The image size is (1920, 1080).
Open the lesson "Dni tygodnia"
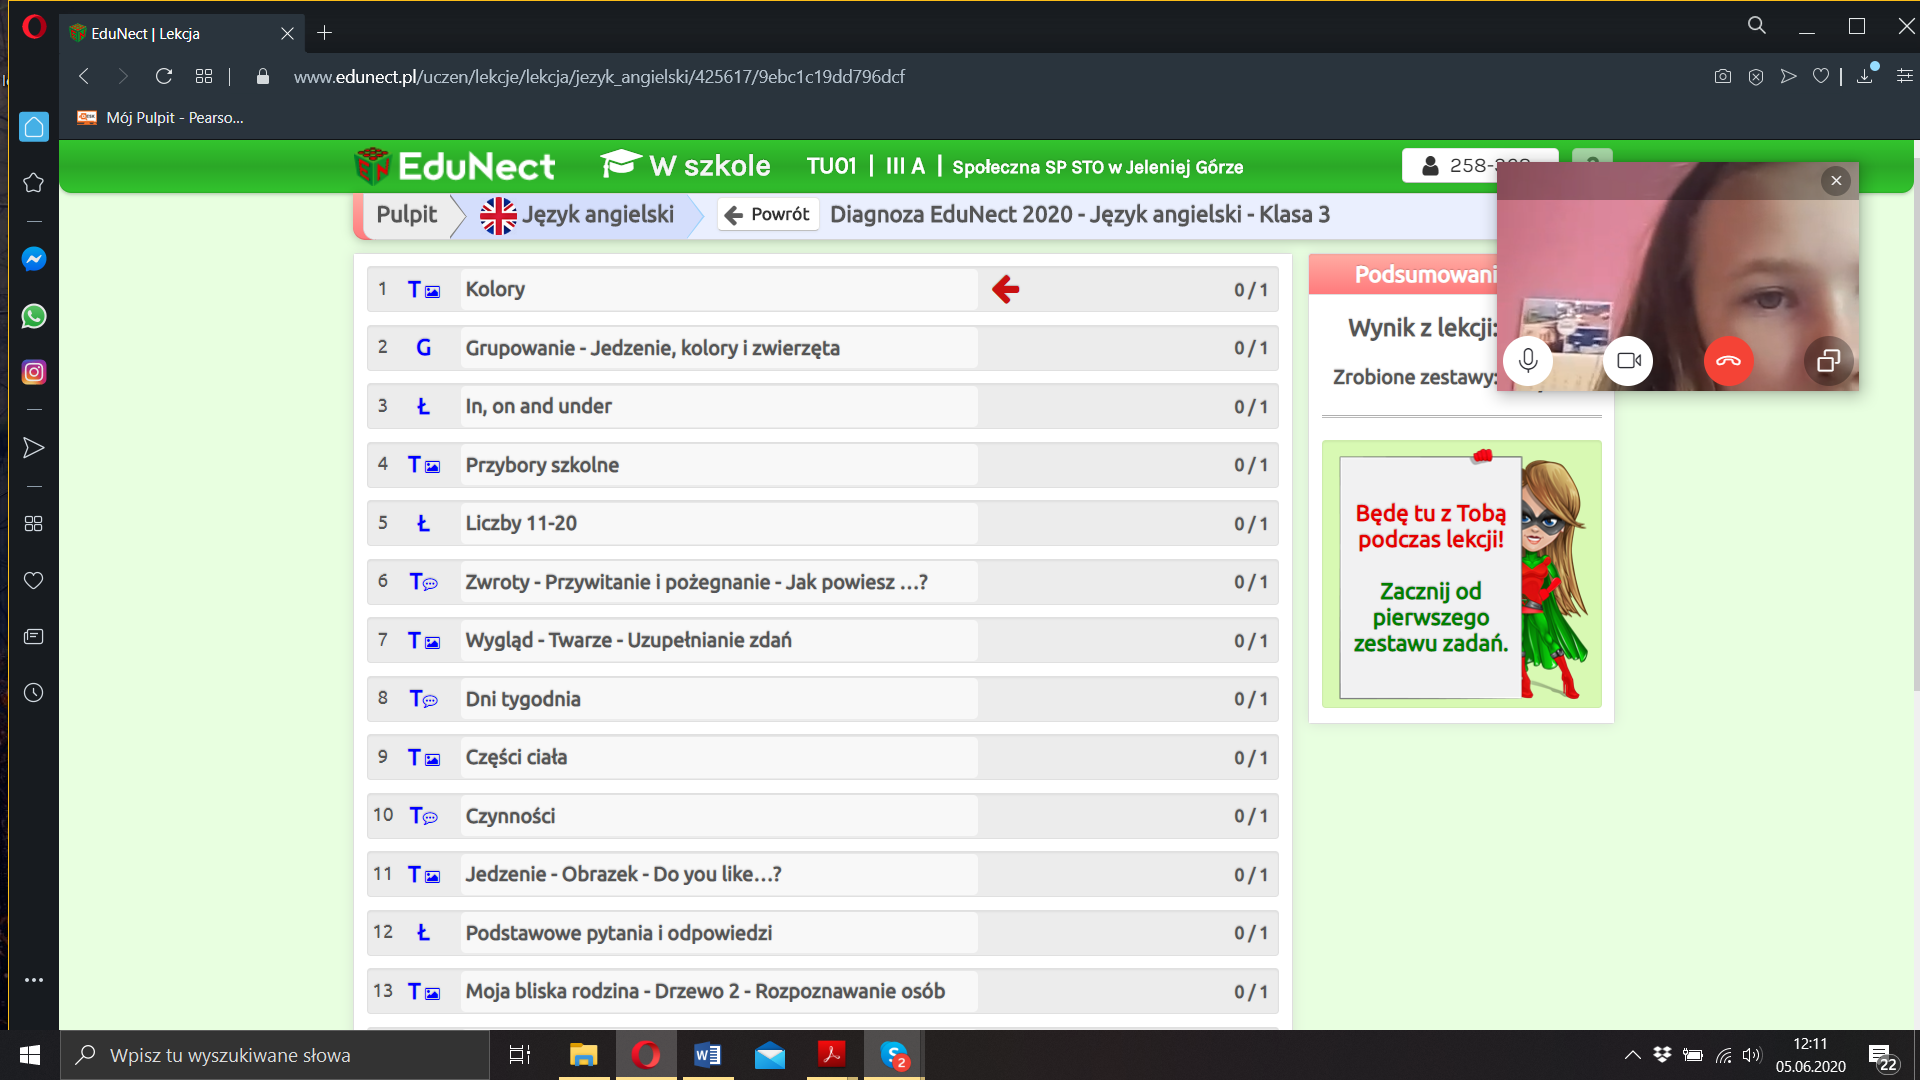(523, 699)
